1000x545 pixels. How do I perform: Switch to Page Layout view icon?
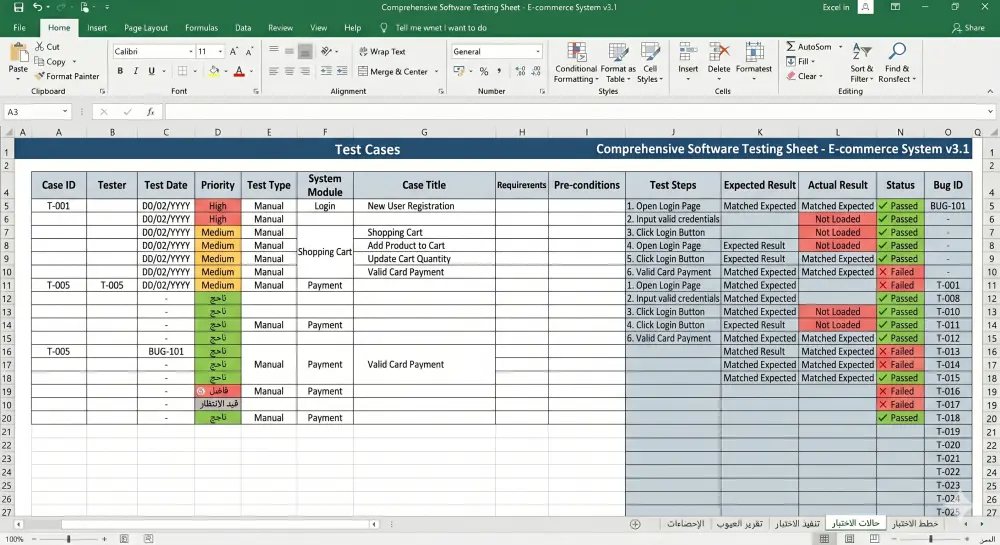[x=849, y=539]
